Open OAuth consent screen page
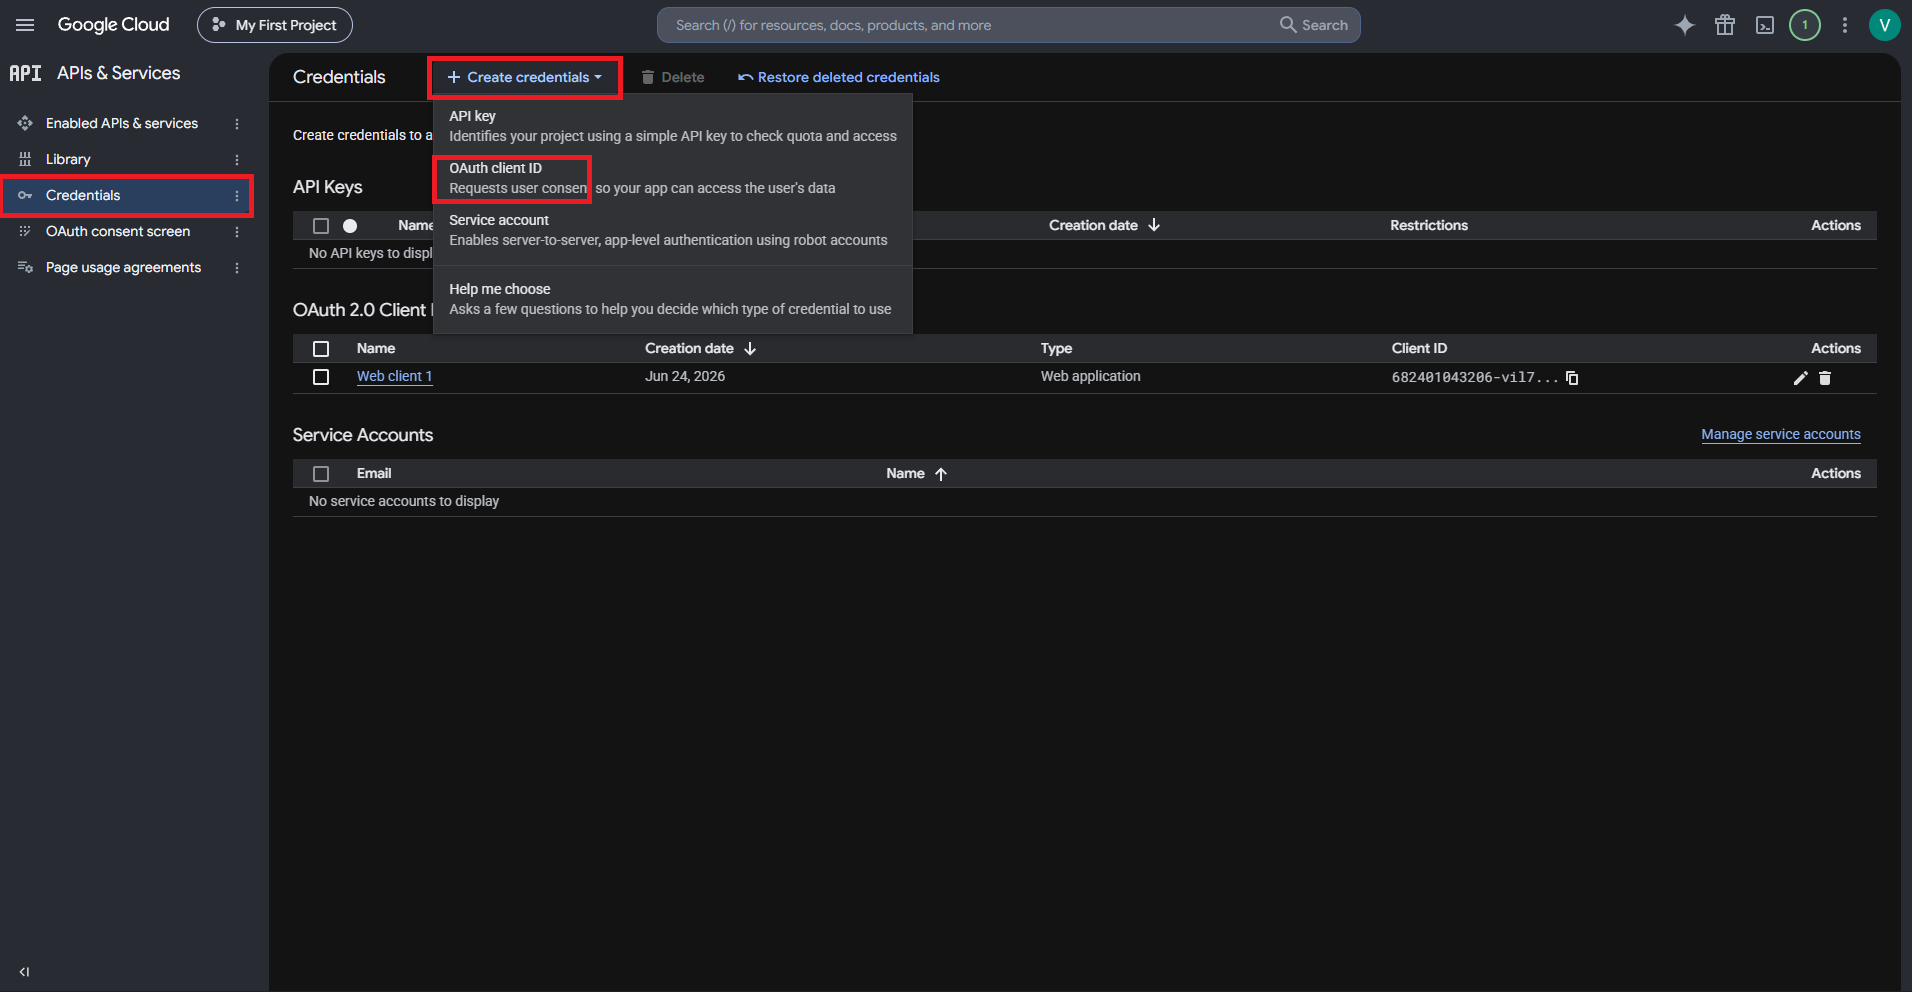The width and height of the screenshot is (1912, 992). (118, 231)
